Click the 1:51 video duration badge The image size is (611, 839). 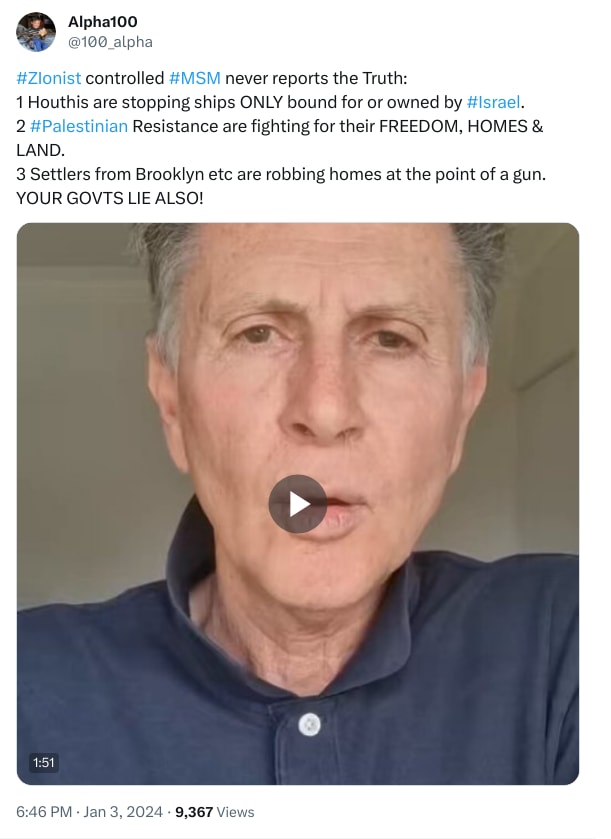click(44, 762)
